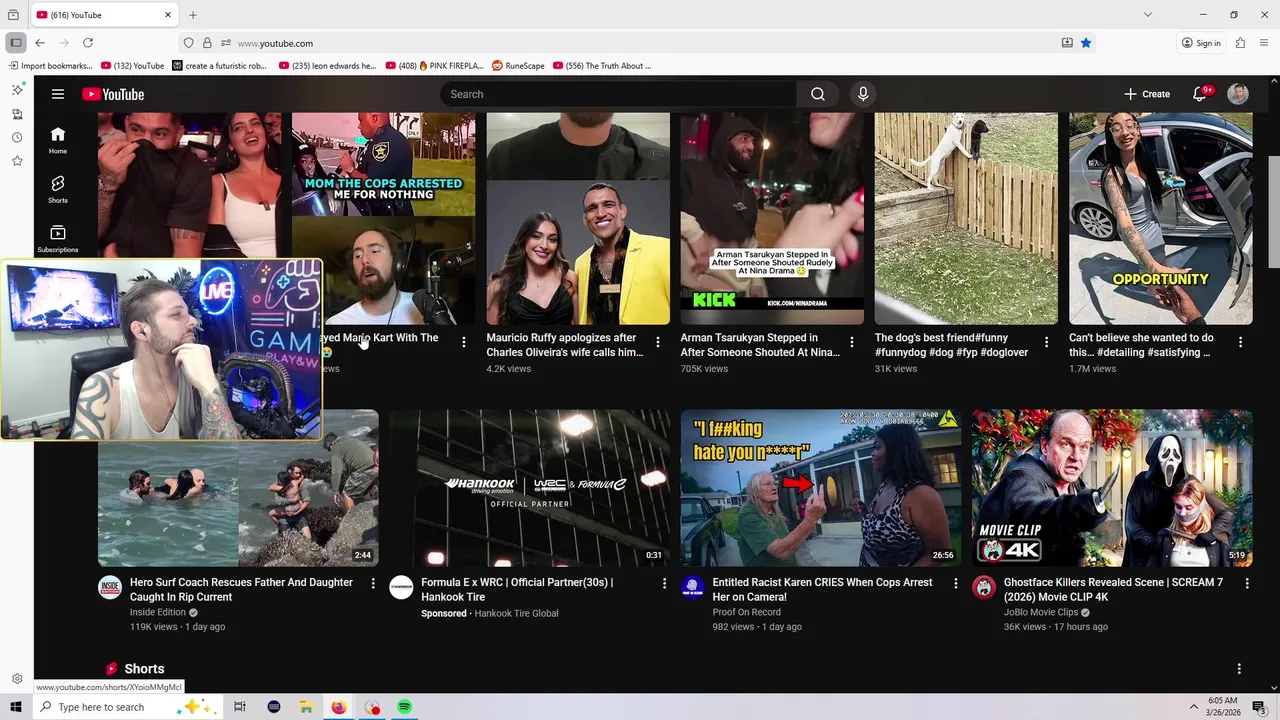Close the (616) YouTube tab
The image size is (1280, 720).
click(168, 15)
